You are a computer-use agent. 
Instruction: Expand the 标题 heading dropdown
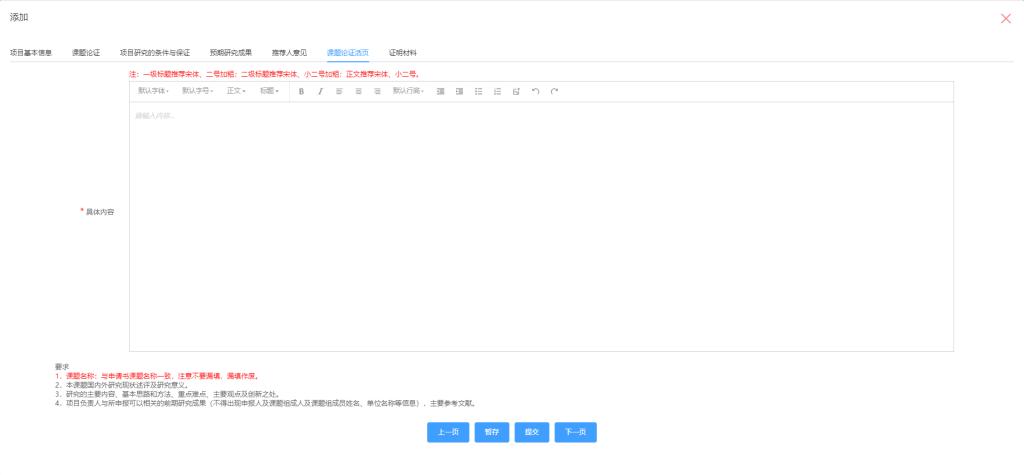coord(269,91)
